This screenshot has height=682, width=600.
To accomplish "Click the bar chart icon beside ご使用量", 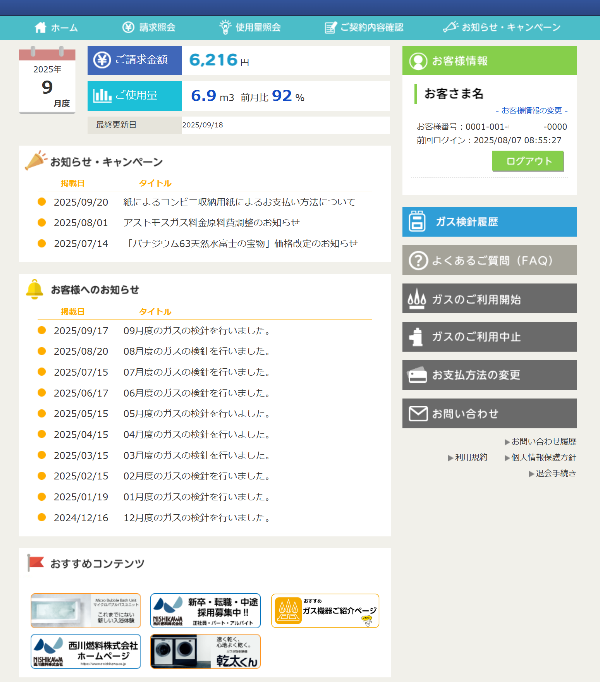I will [x=102, y=96].
